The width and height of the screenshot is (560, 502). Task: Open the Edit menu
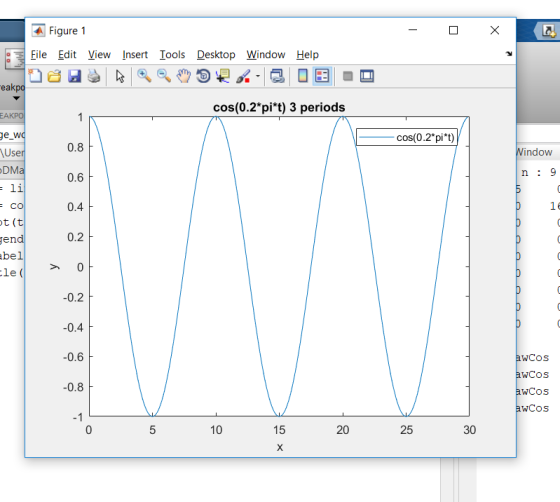(x=67, y=55)
